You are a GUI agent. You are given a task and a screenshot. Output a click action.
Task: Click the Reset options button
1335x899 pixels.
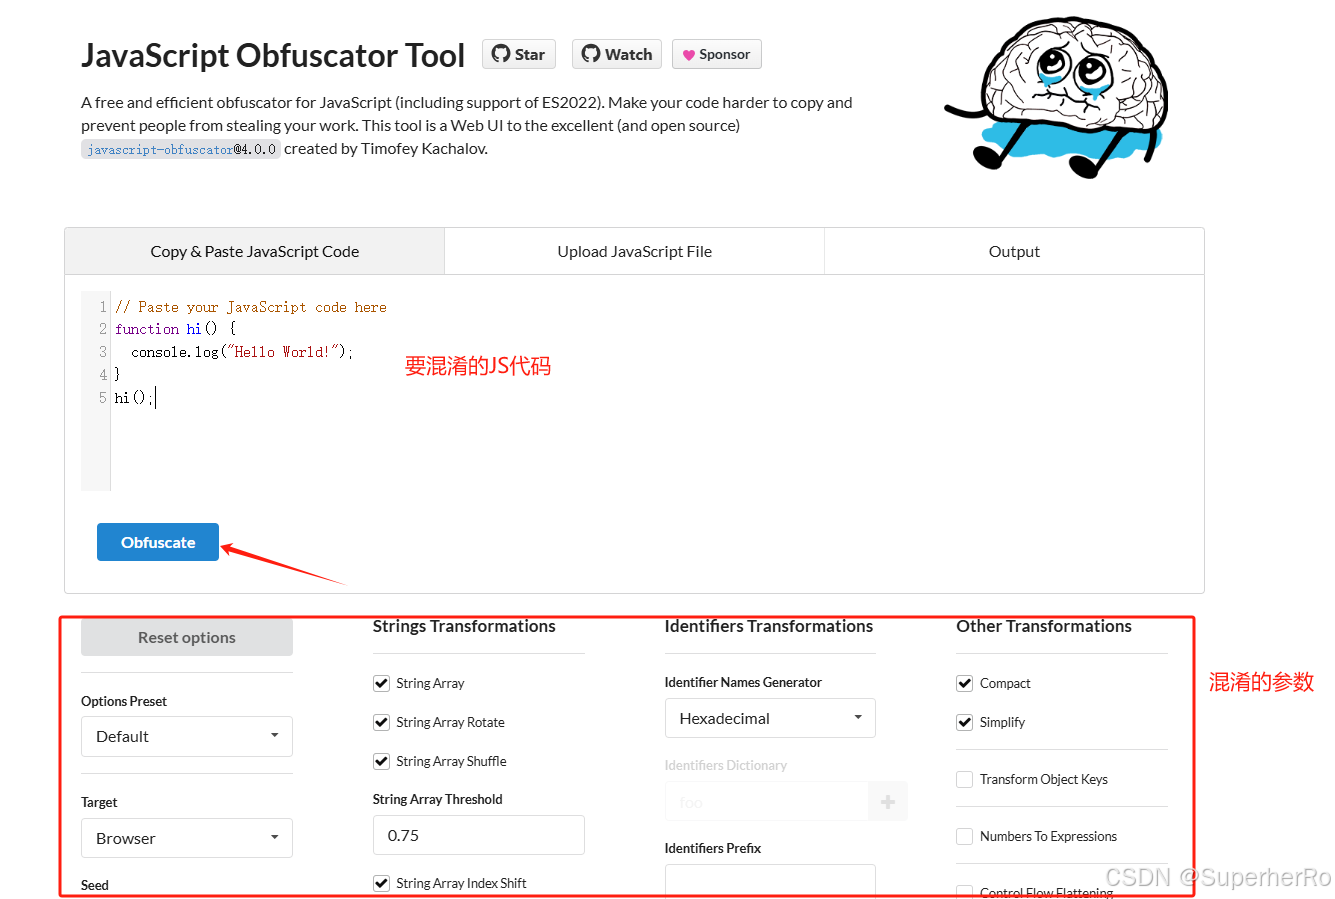coord(187,637)
